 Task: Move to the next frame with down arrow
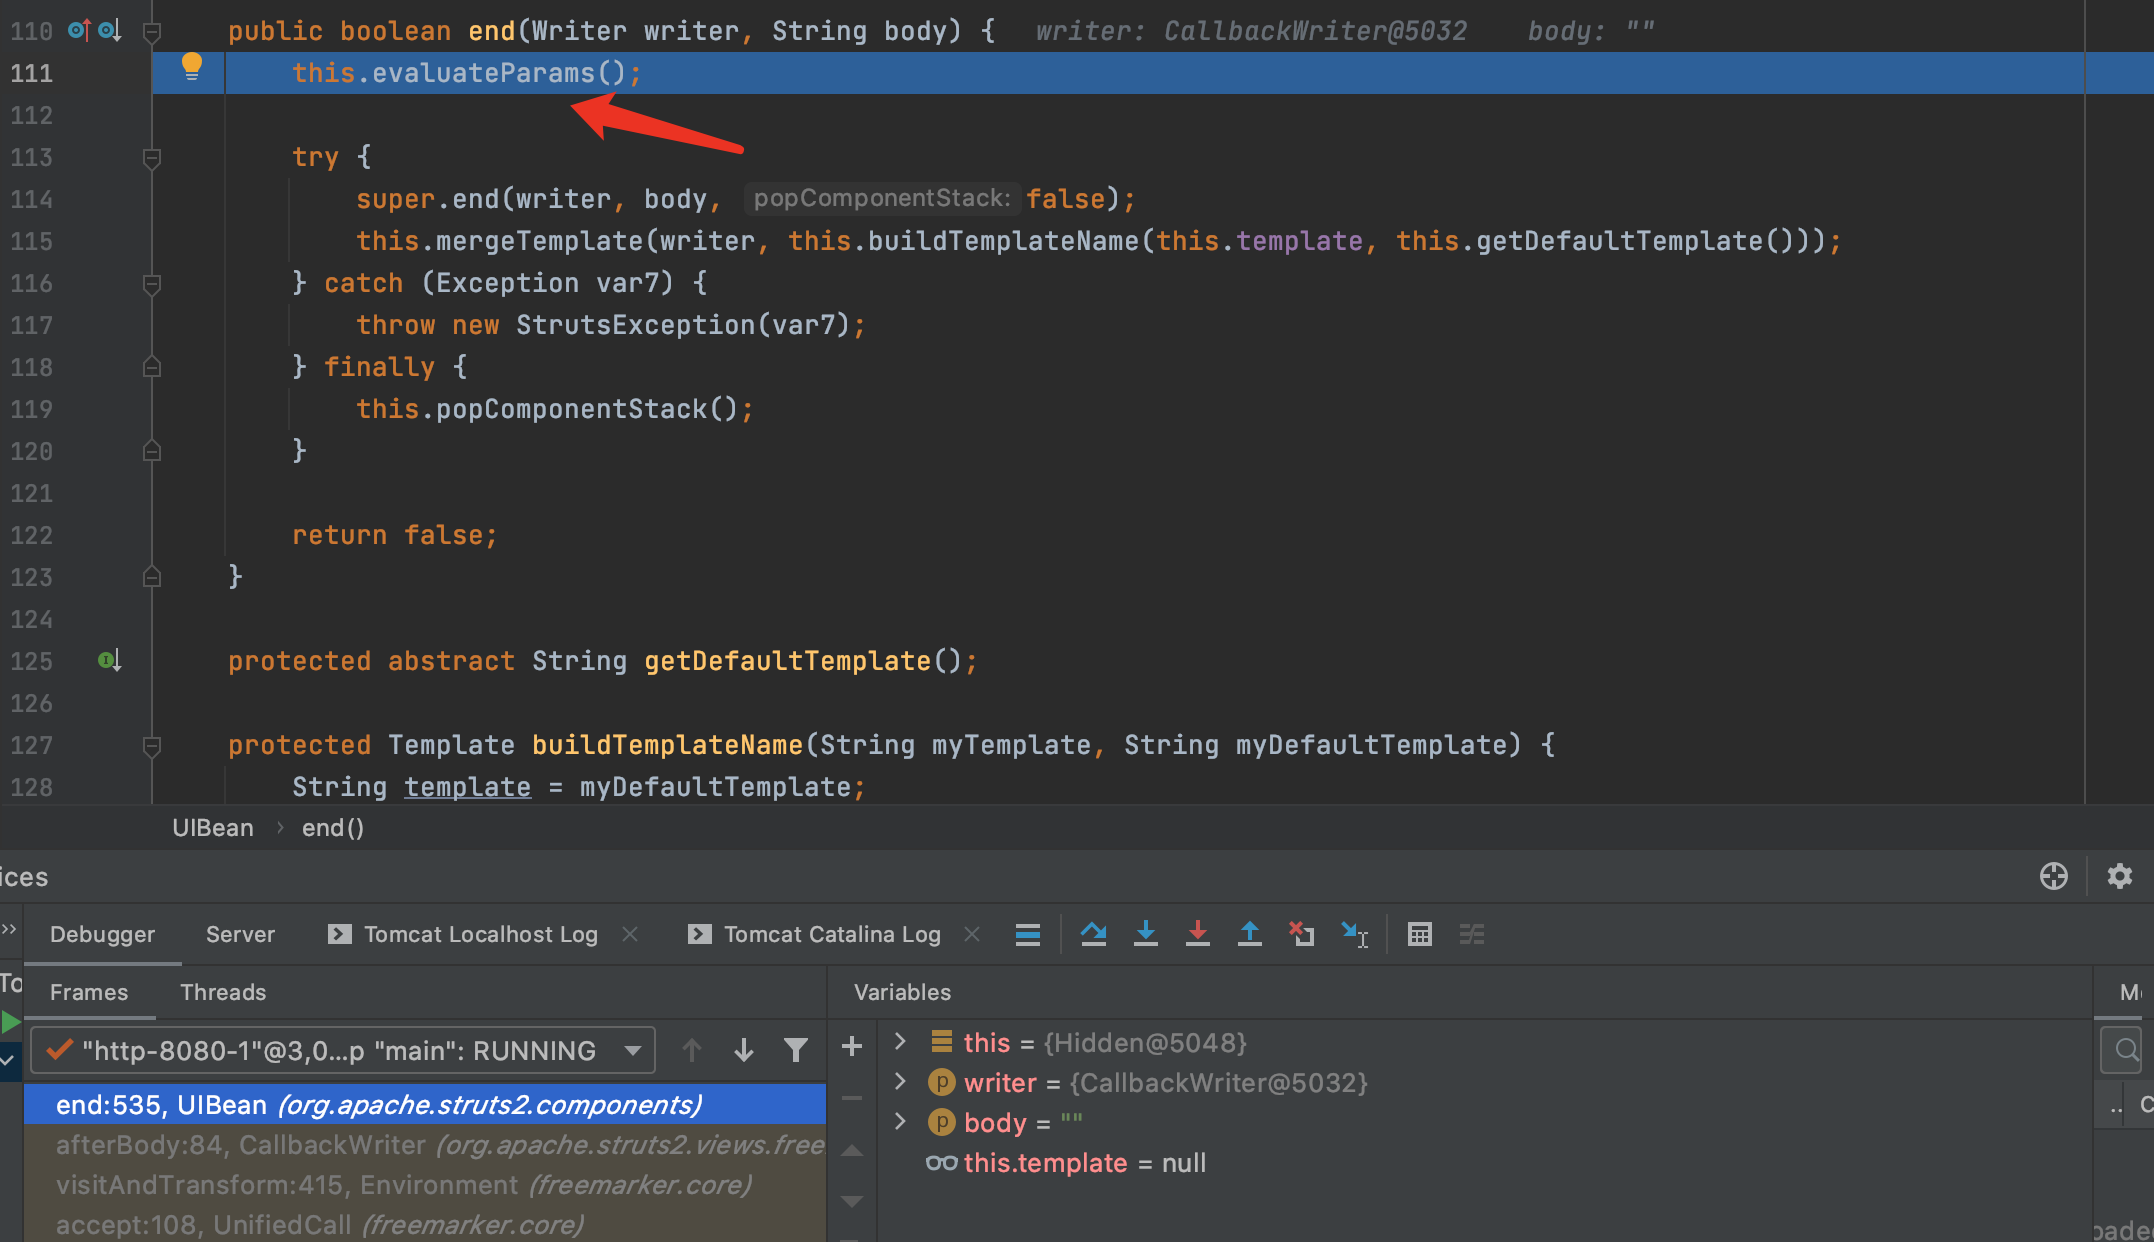(x=743, y=1050)
